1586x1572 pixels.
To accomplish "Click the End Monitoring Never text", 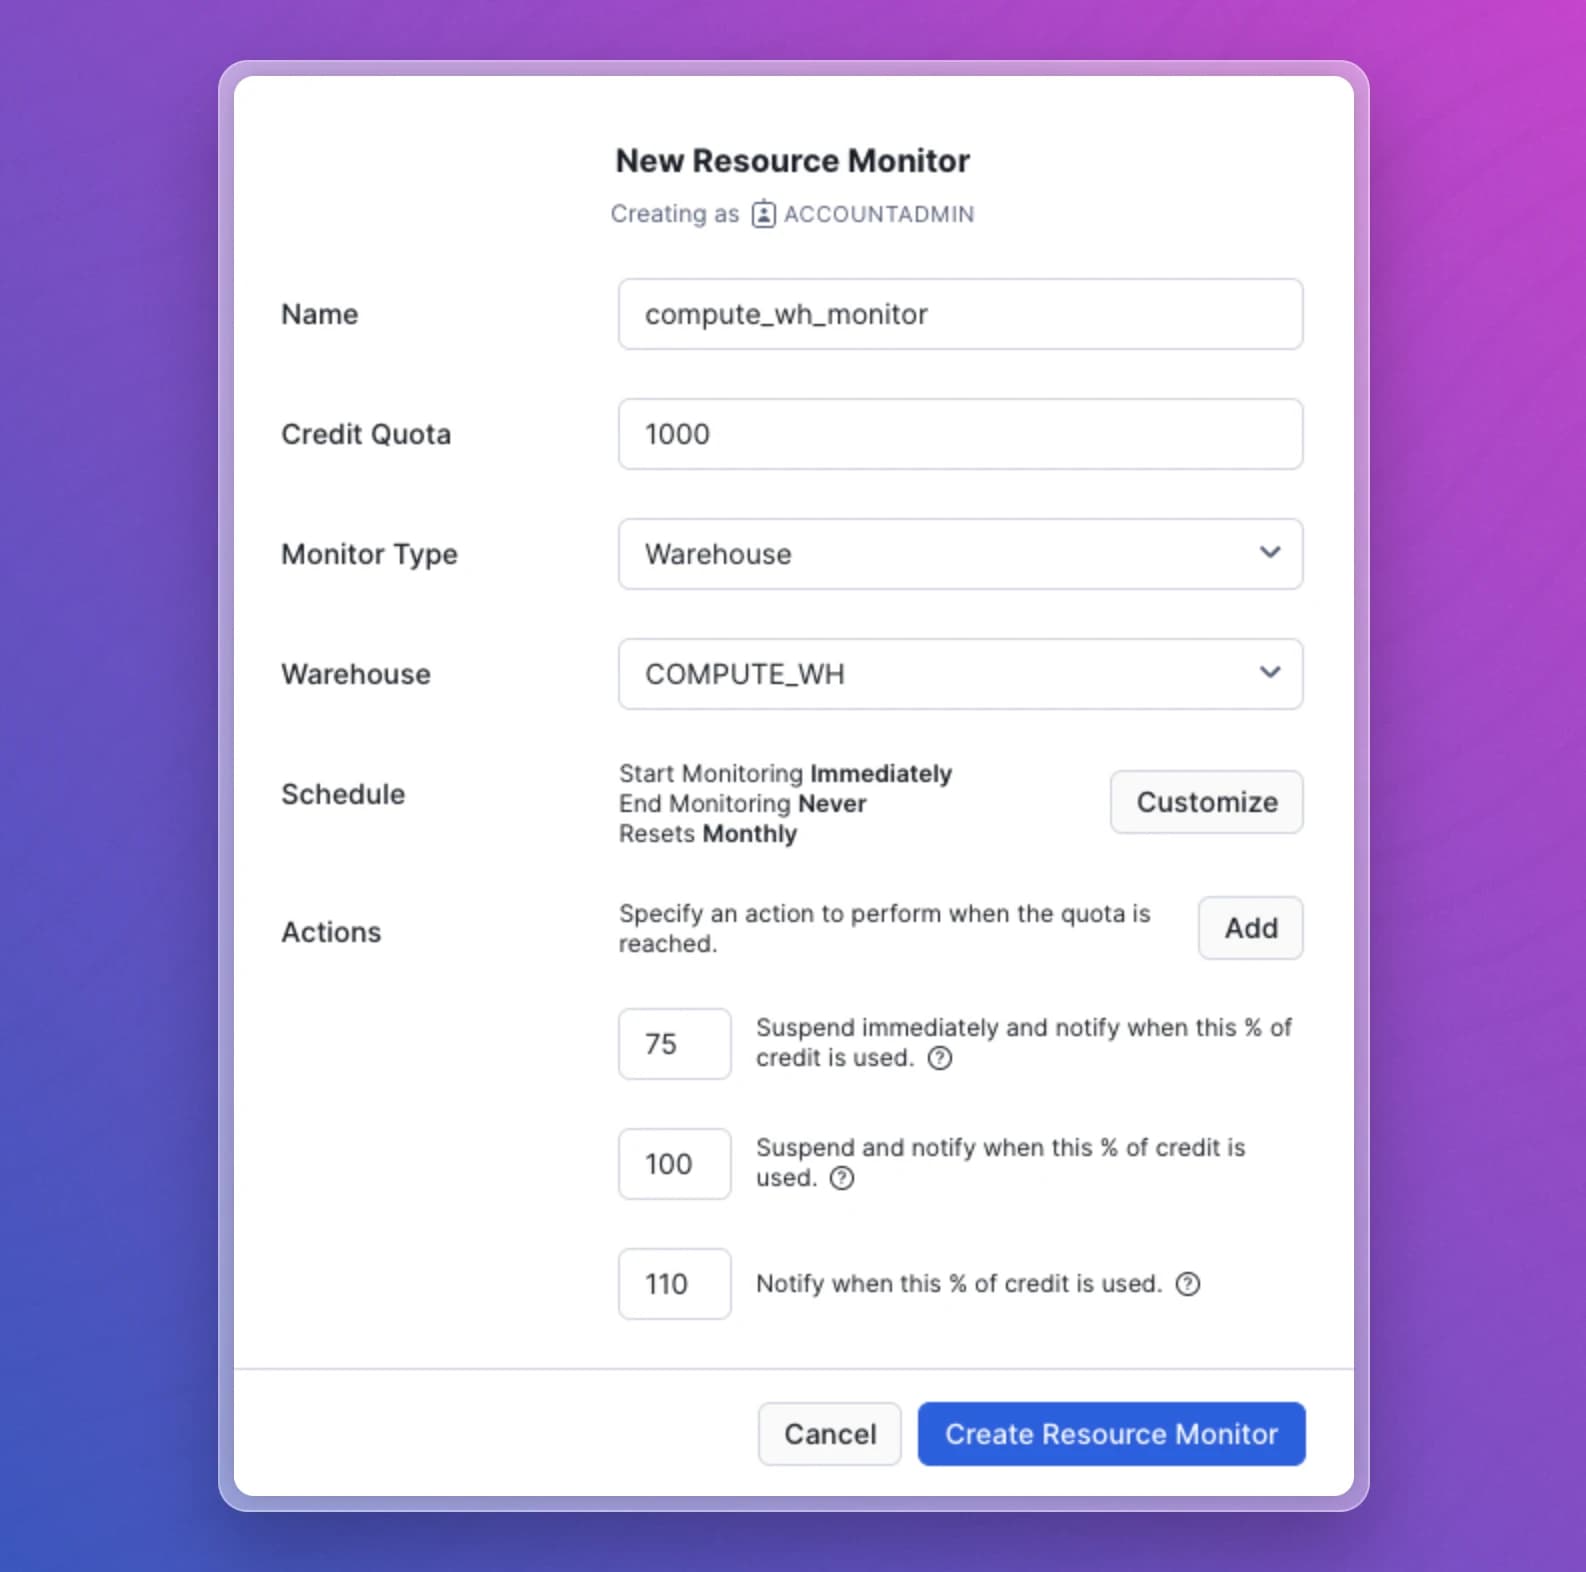I will pos(742,804).
